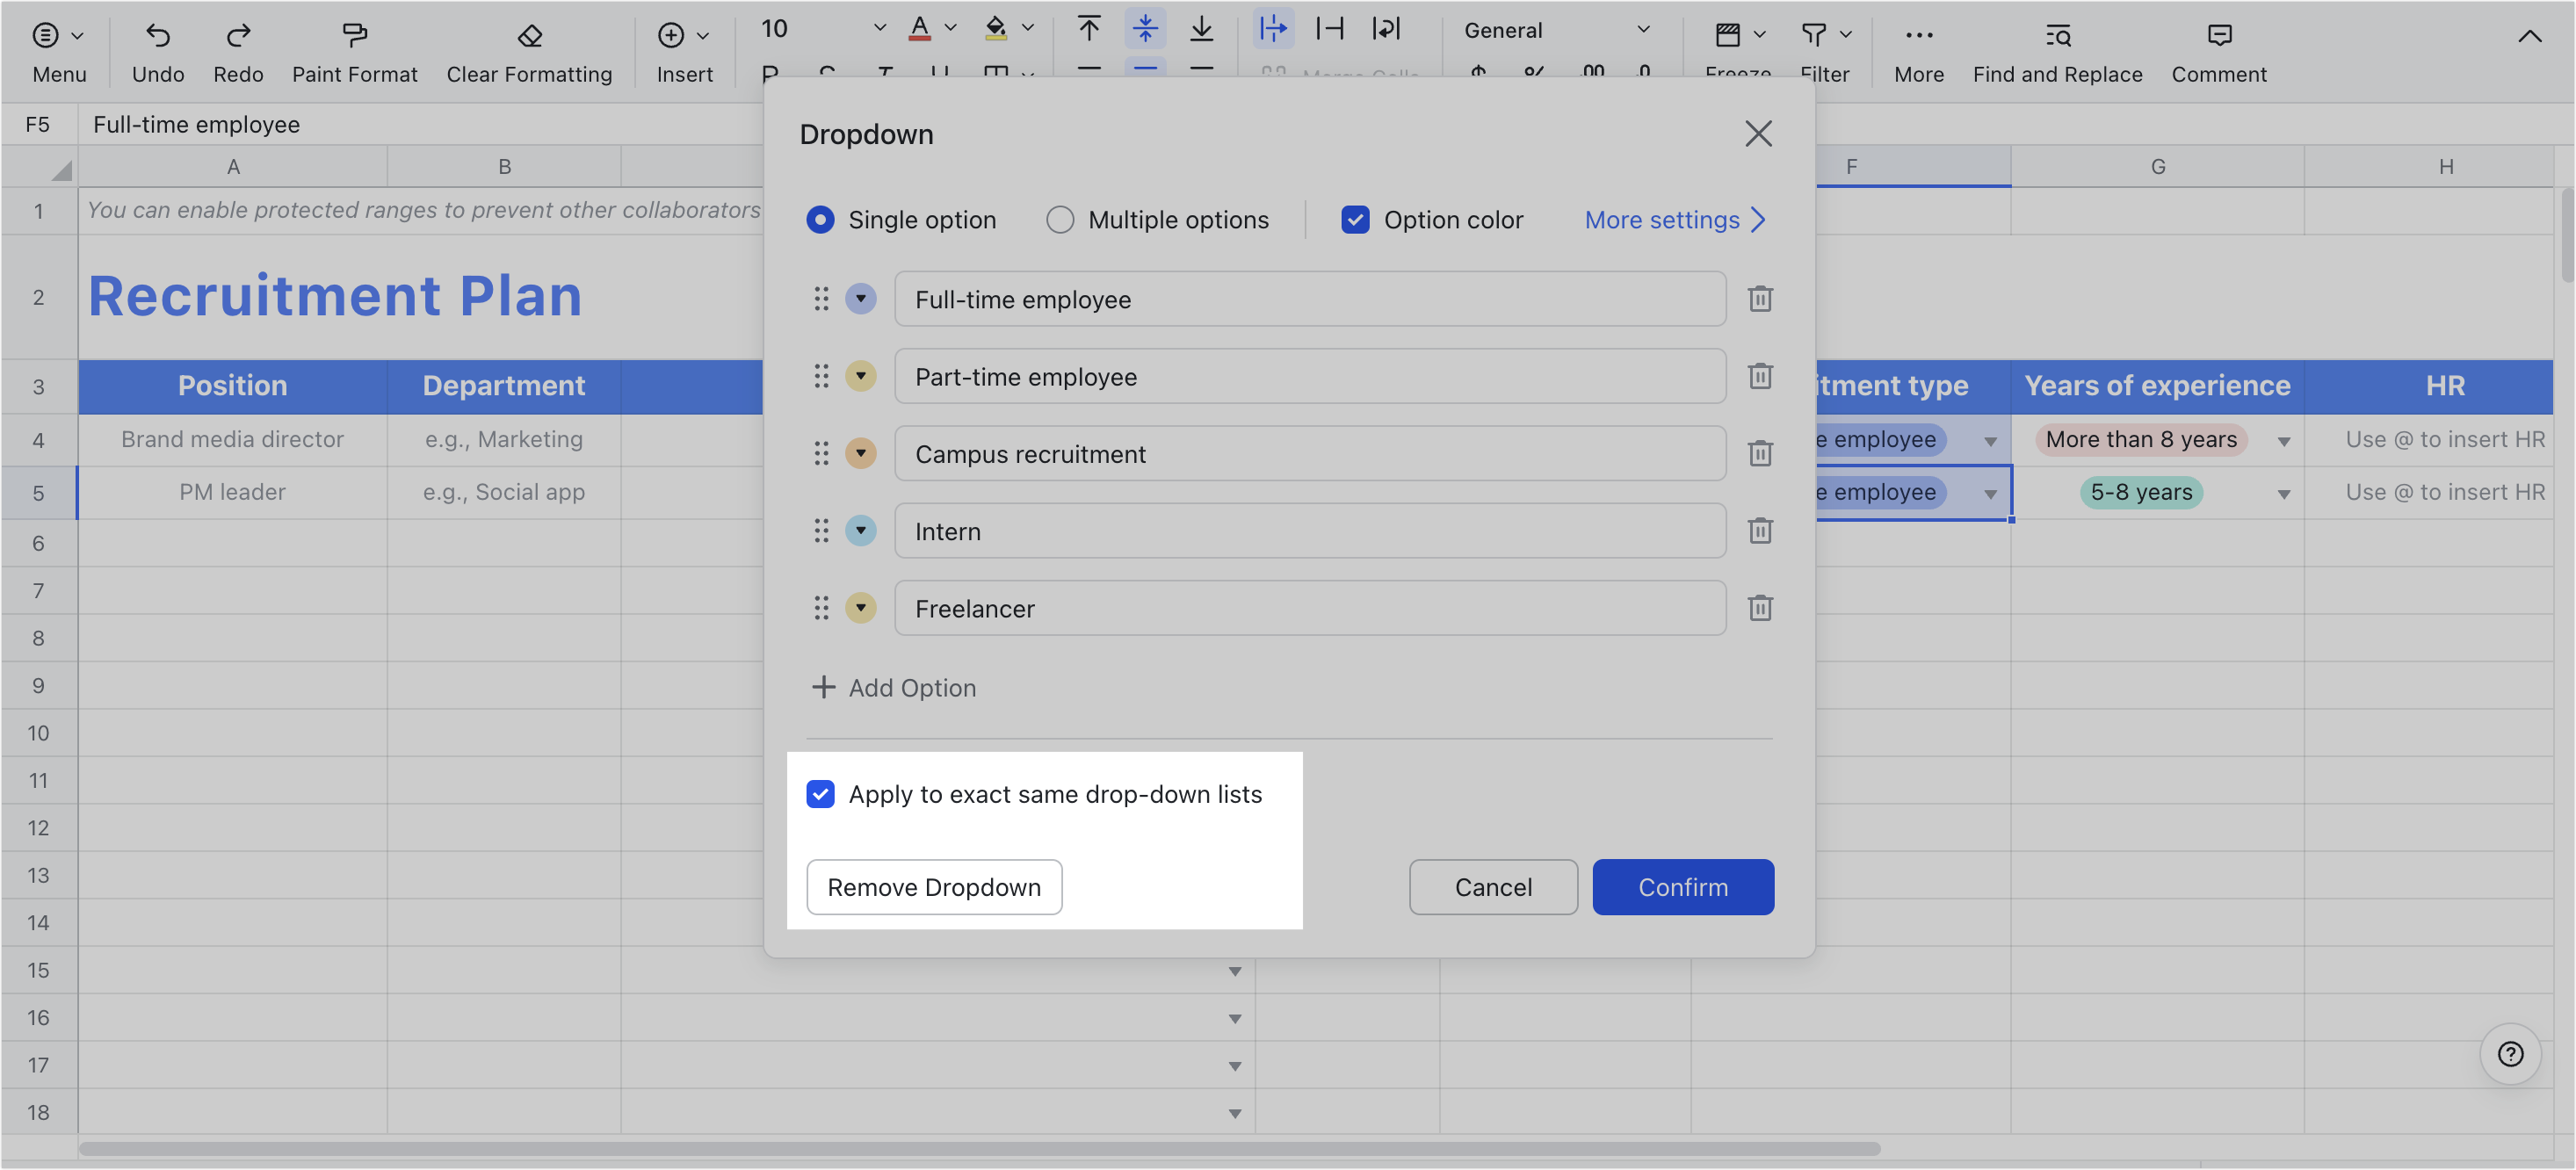Viewport: 2576px width, 1170px height.
Task: Expand the General number format dropdown
Action: (1643, 29)
